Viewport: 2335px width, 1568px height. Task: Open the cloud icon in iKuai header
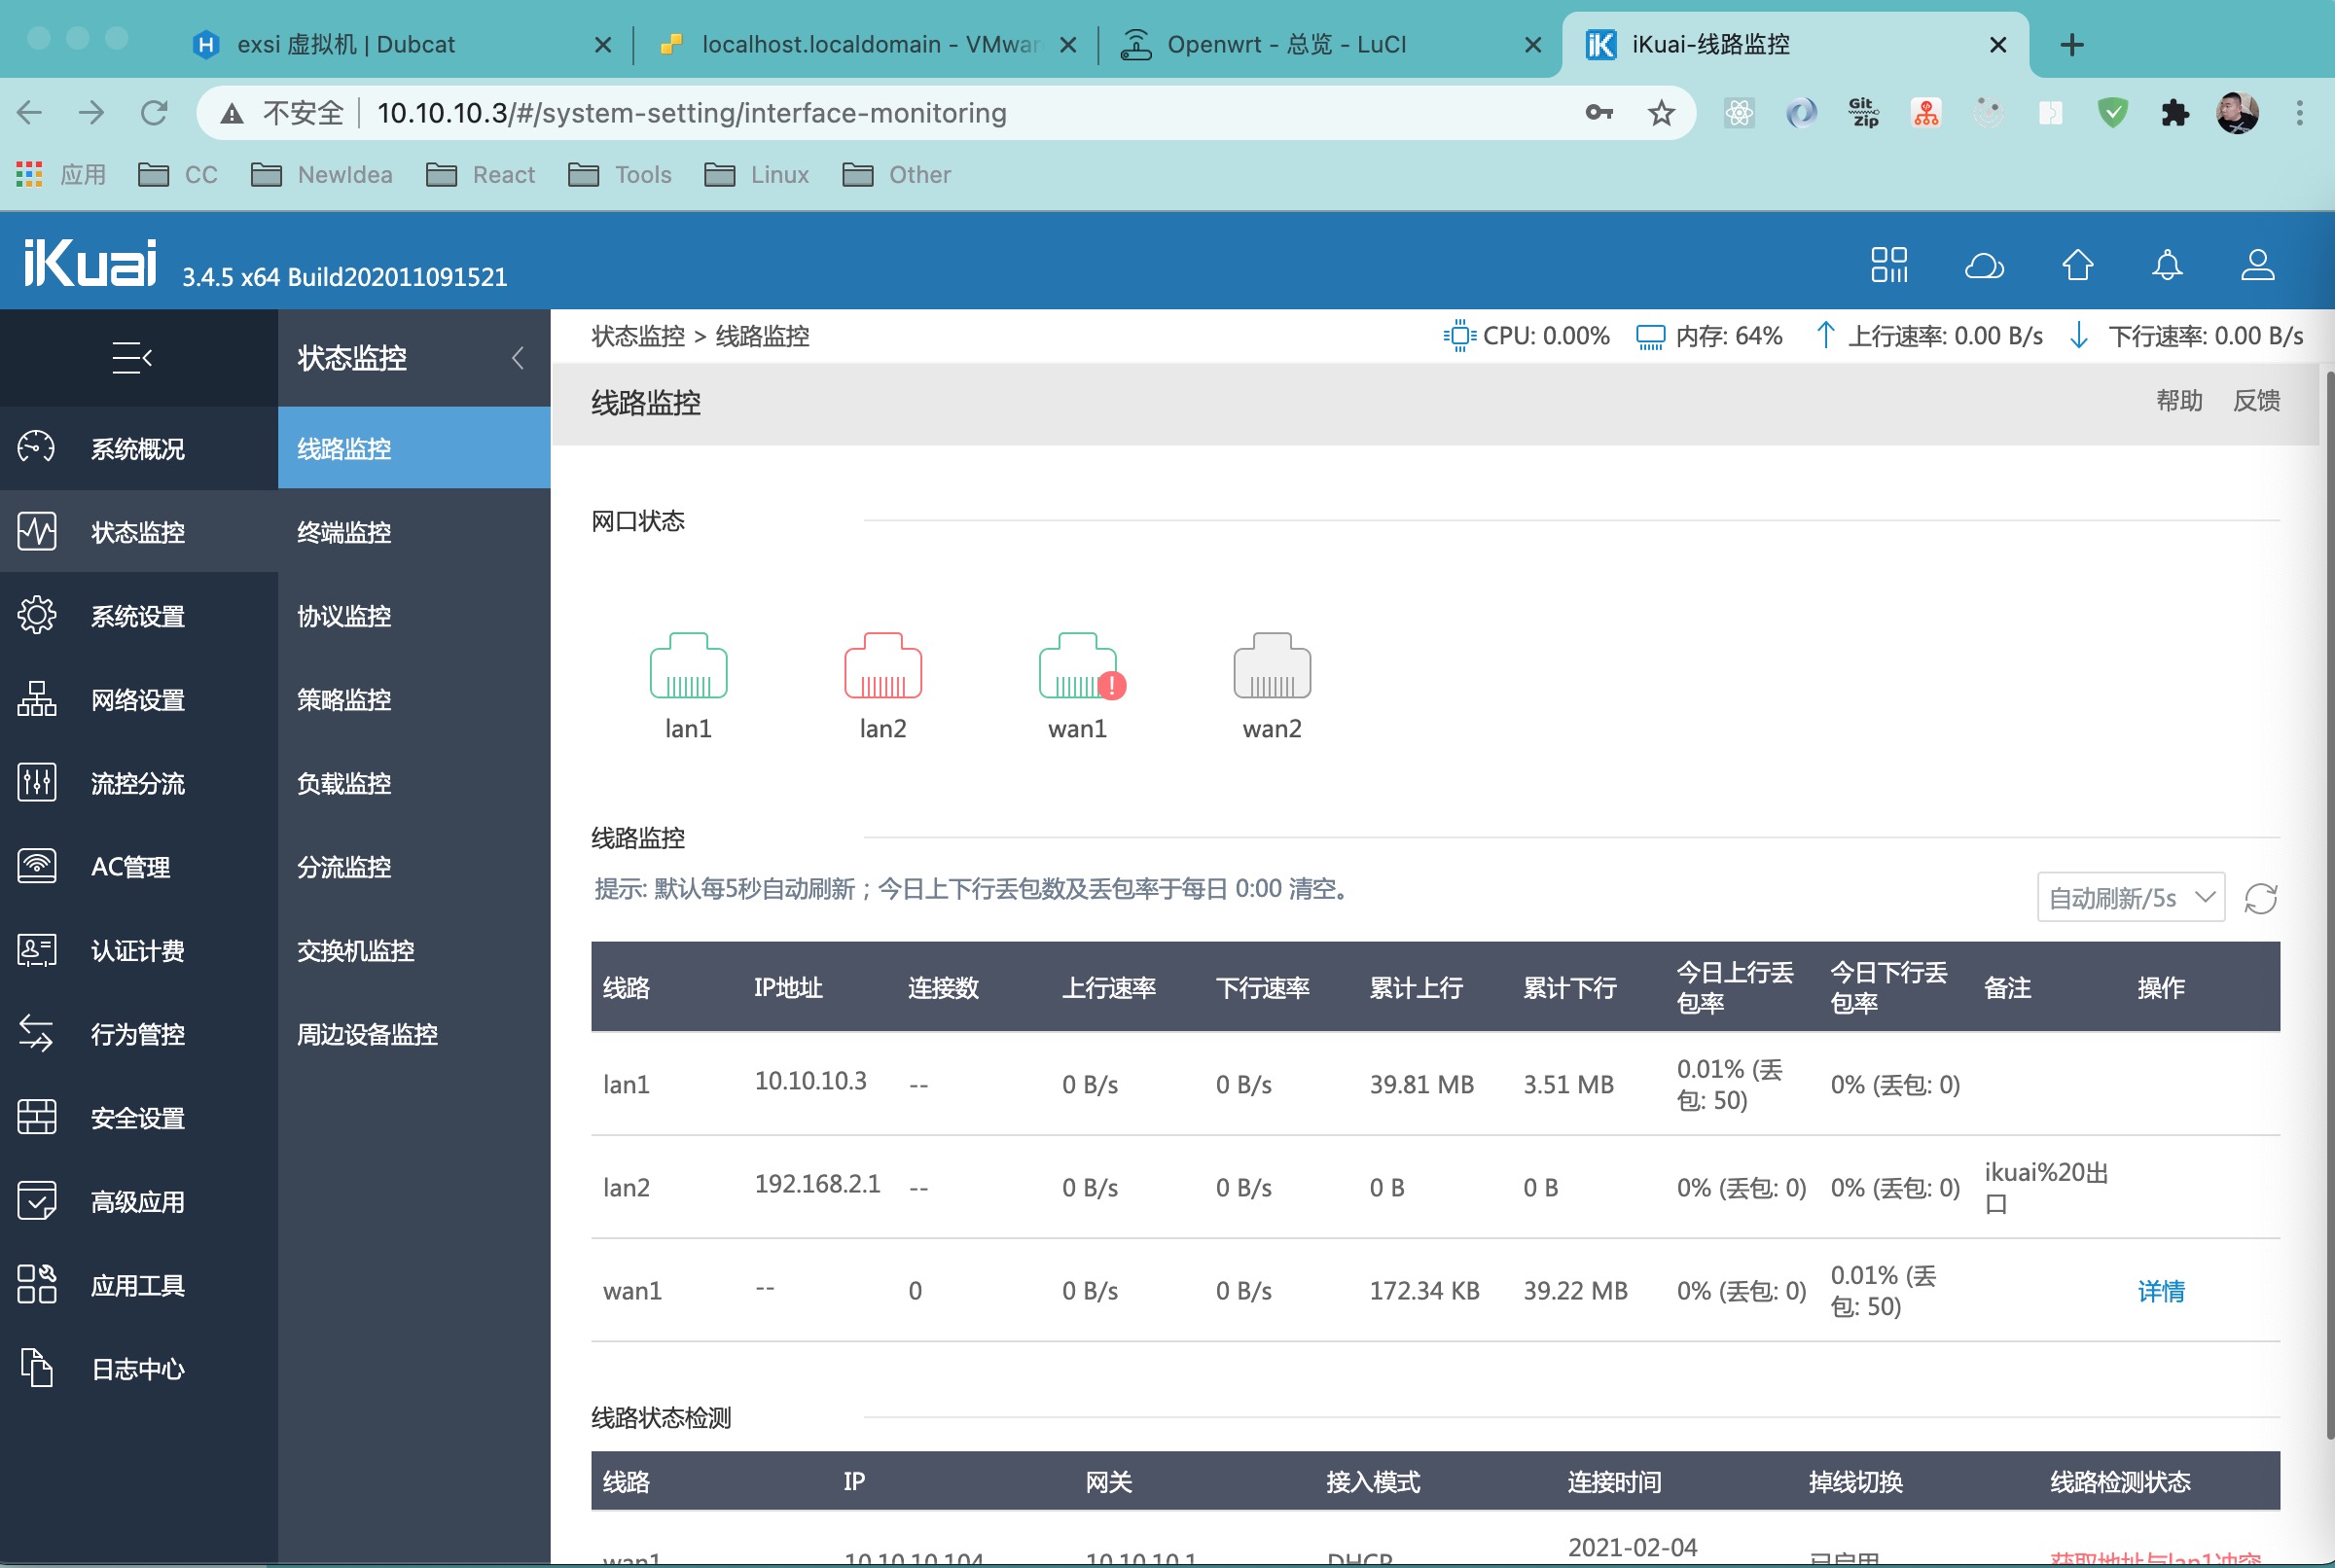point(1984,266)
